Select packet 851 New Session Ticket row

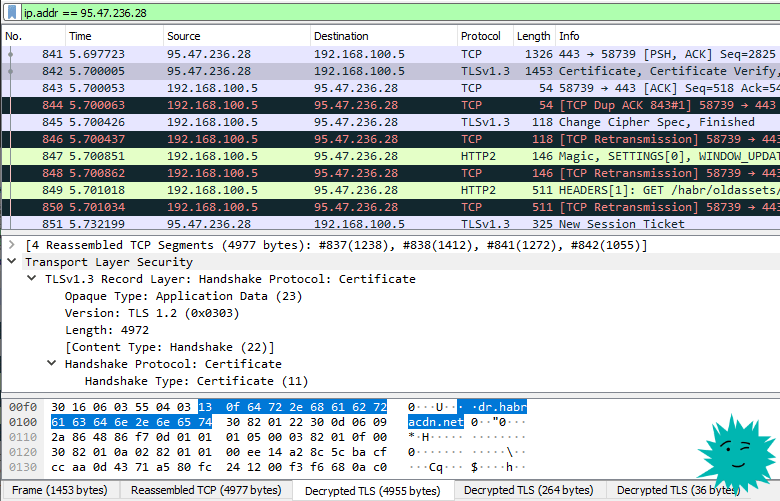point(391,224)
